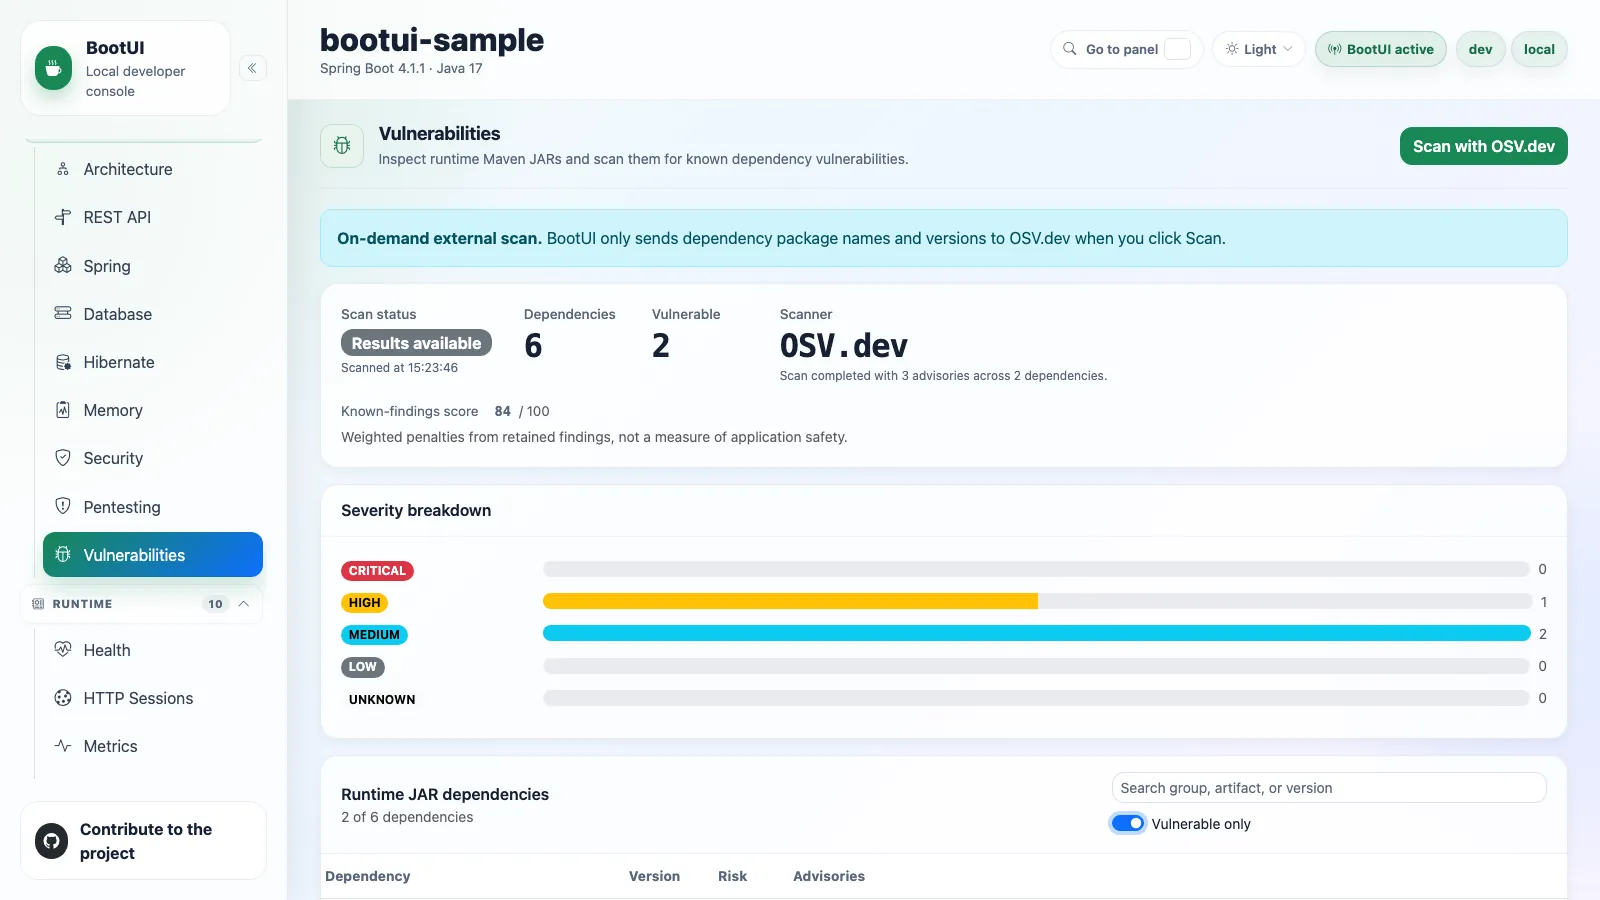Open the Light theme dropdown
Image resolution: width=1600 pixels, height=900 pixels.
click(x=1259, y=49)
